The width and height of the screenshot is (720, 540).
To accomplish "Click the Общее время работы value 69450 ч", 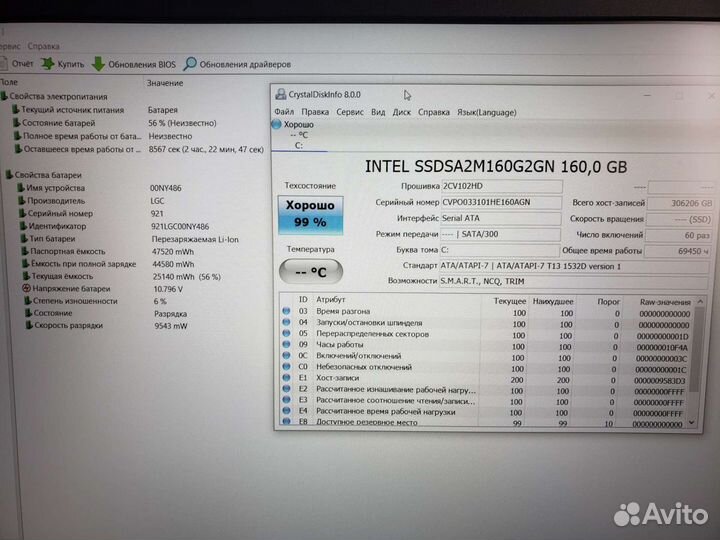I will [x=677, y=251].
